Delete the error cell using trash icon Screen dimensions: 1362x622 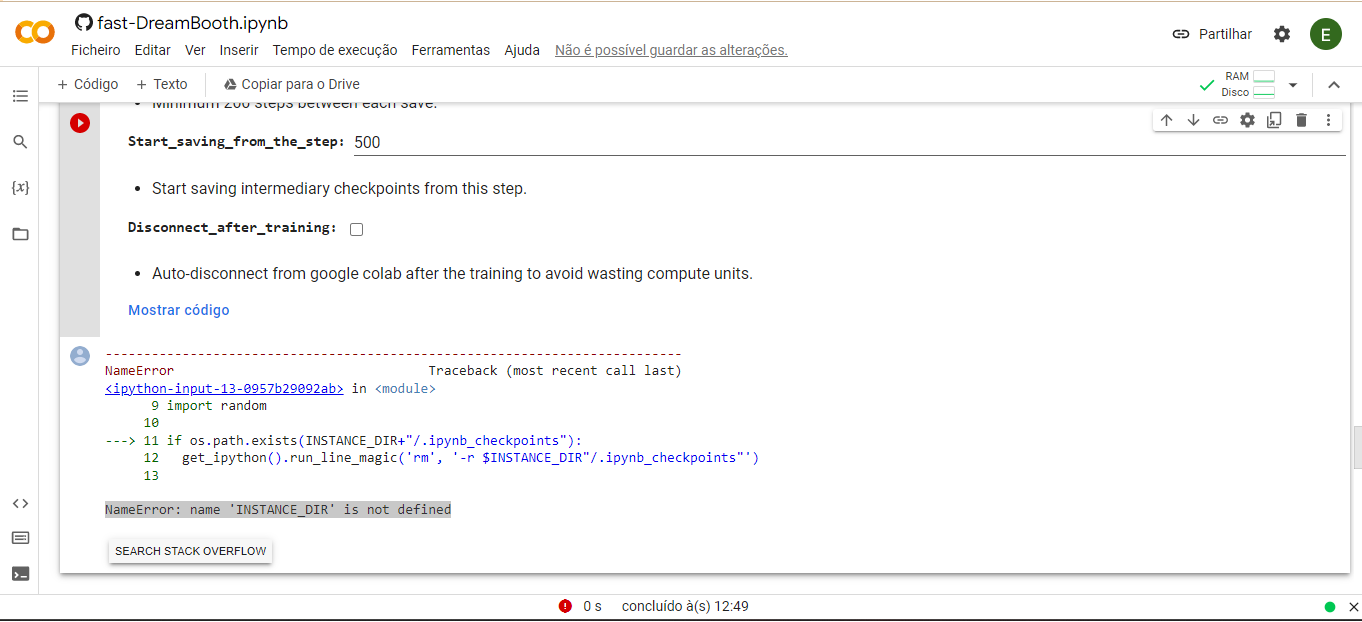(1301, 119)
